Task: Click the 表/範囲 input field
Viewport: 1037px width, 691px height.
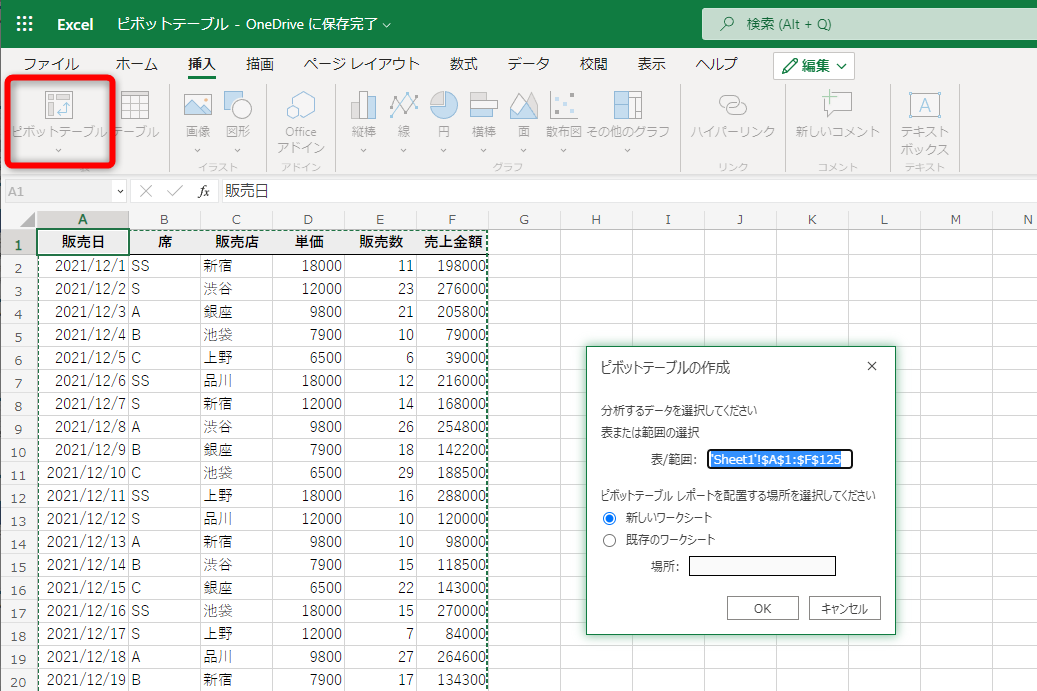Action: click(x=781, y=459)
